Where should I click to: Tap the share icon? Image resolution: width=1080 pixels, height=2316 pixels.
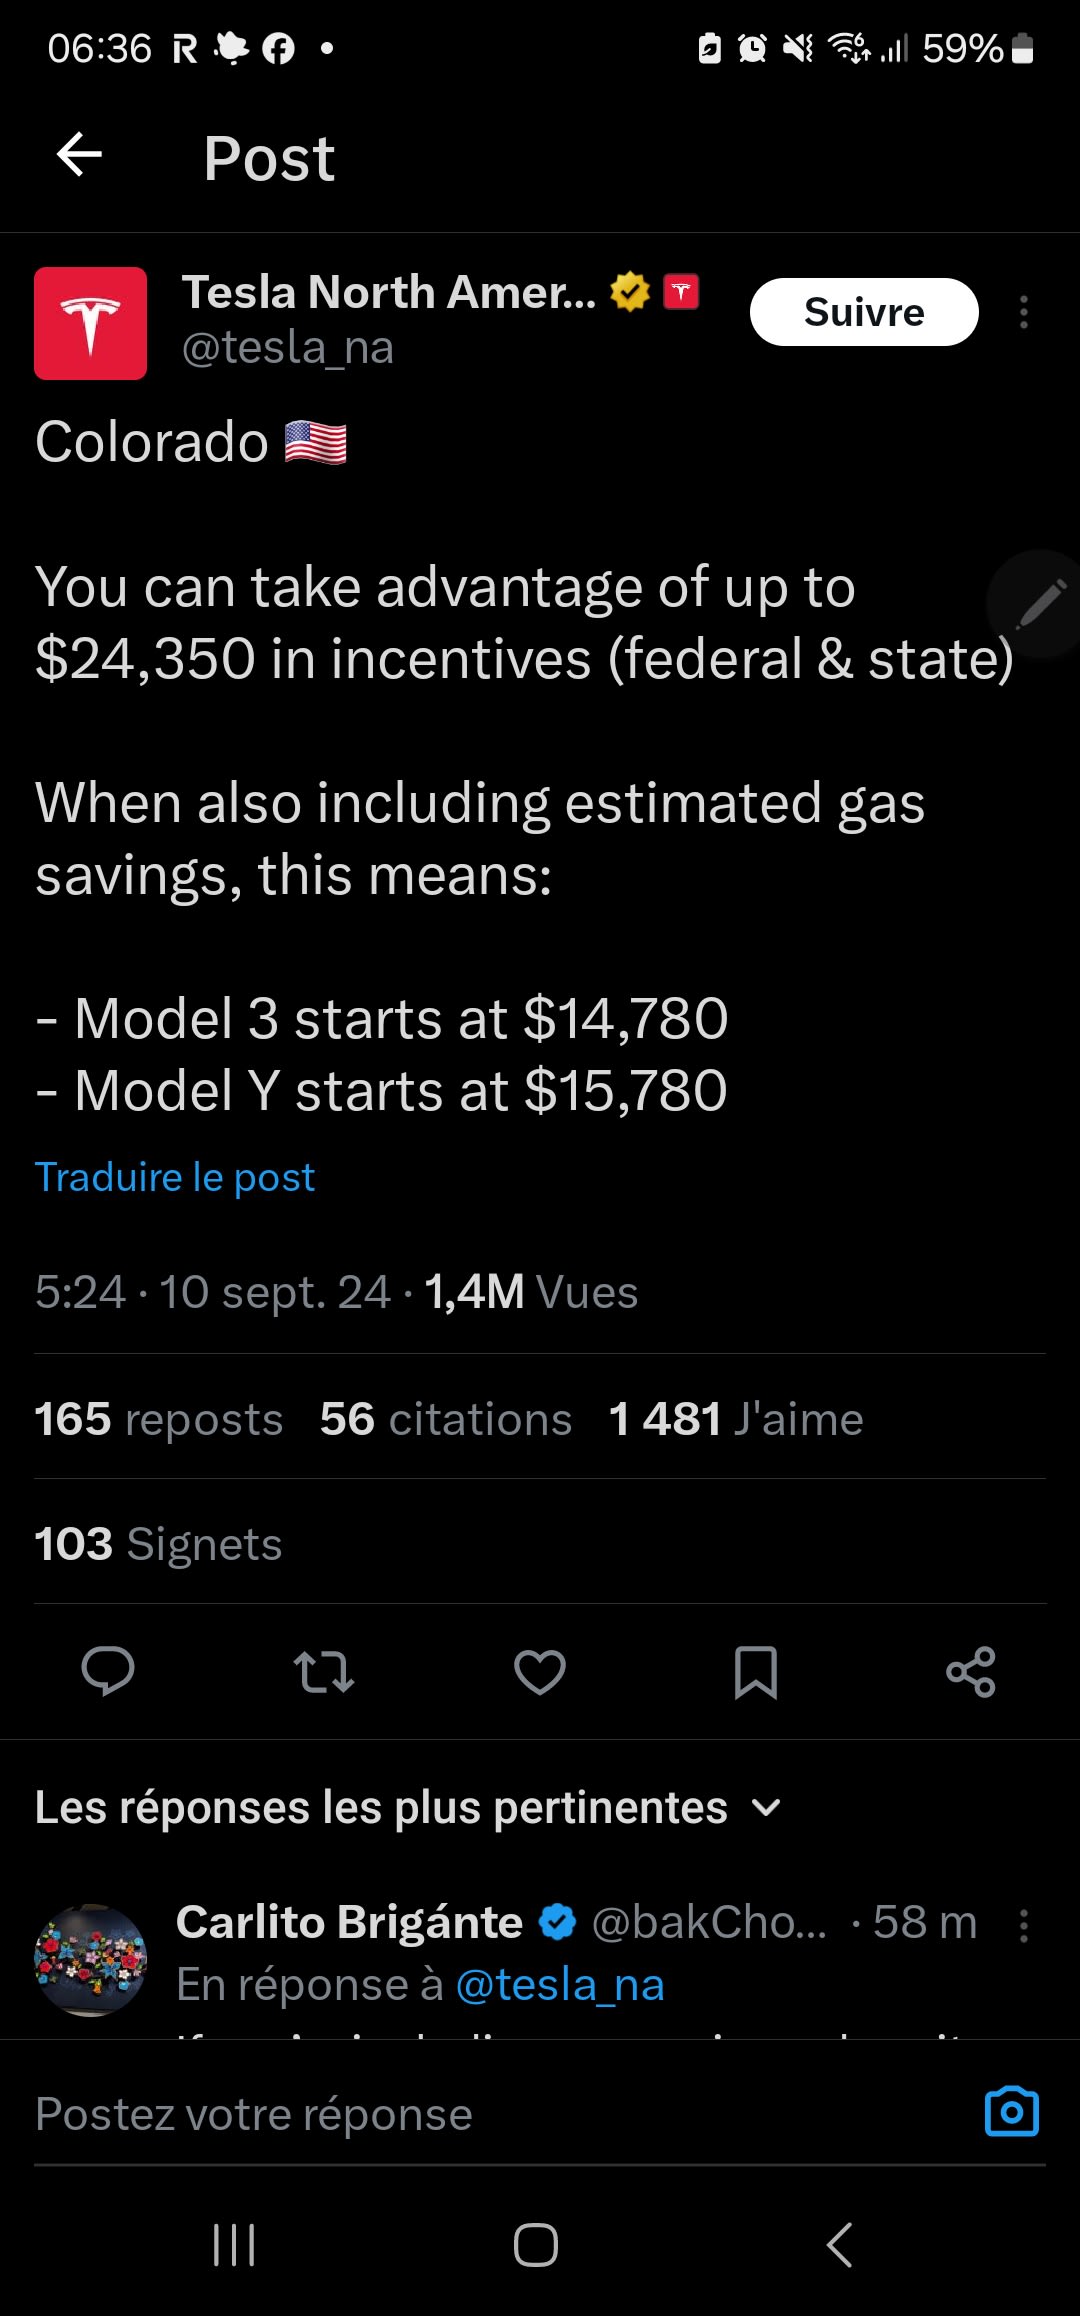coord(971,1671)
